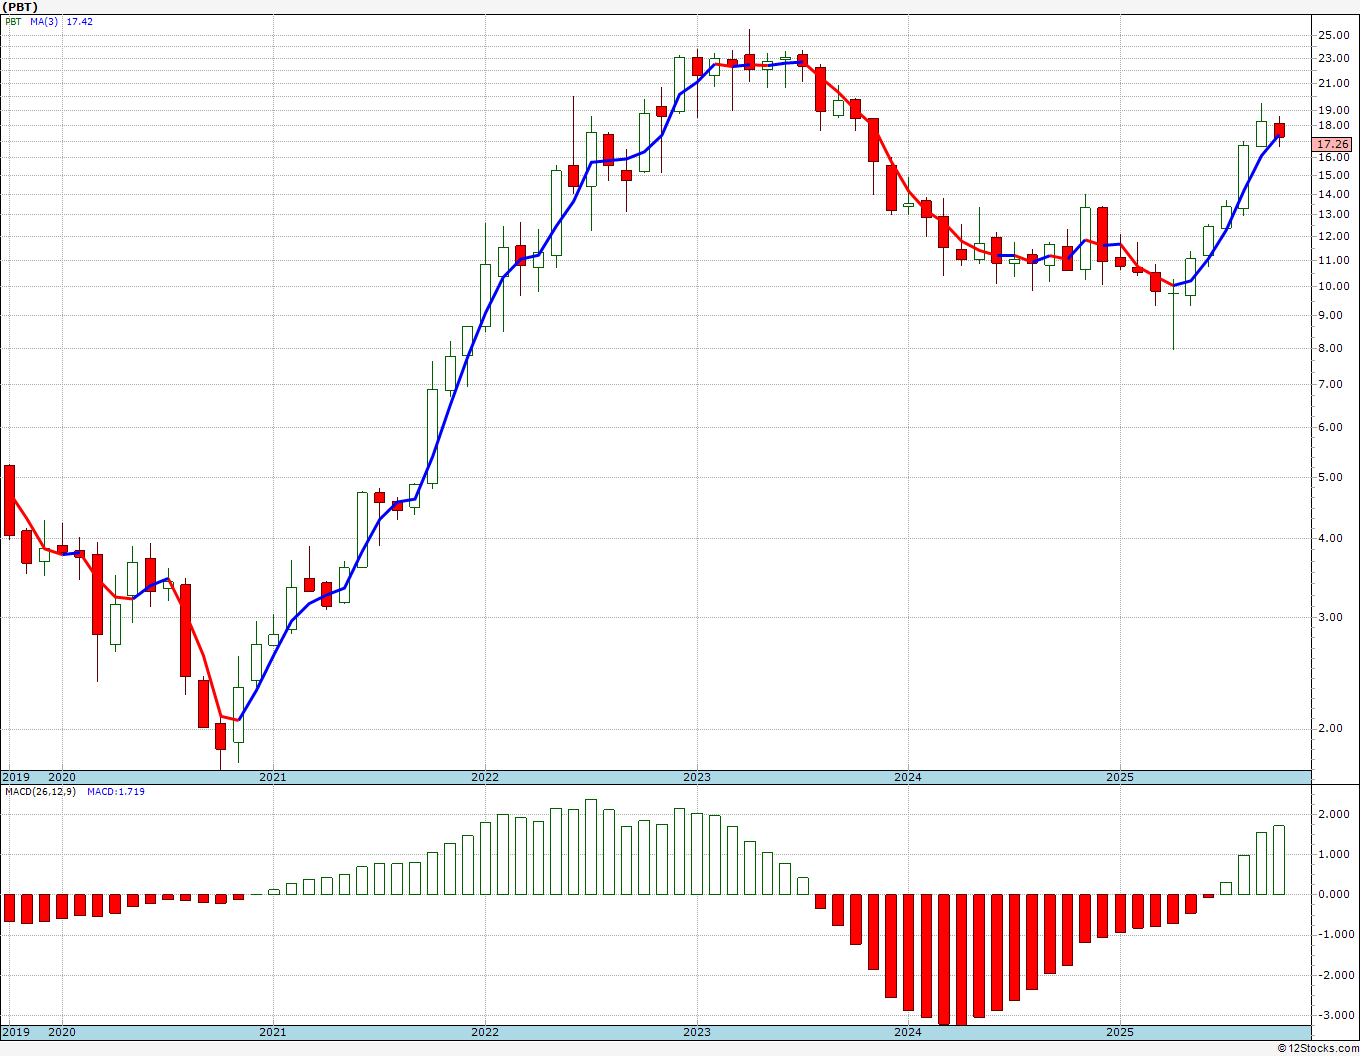
Task: Select the -1.000 MACD axis label
Action: coord(1334,934)
